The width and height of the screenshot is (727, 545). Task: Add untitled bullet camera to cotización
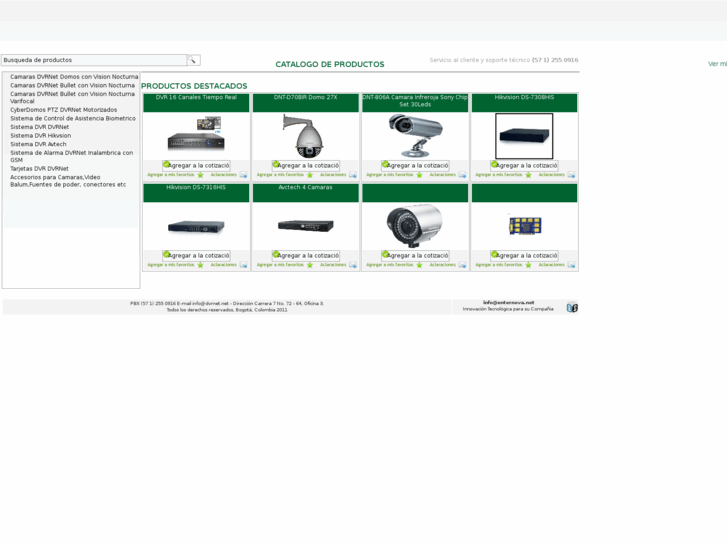(415, 256)
